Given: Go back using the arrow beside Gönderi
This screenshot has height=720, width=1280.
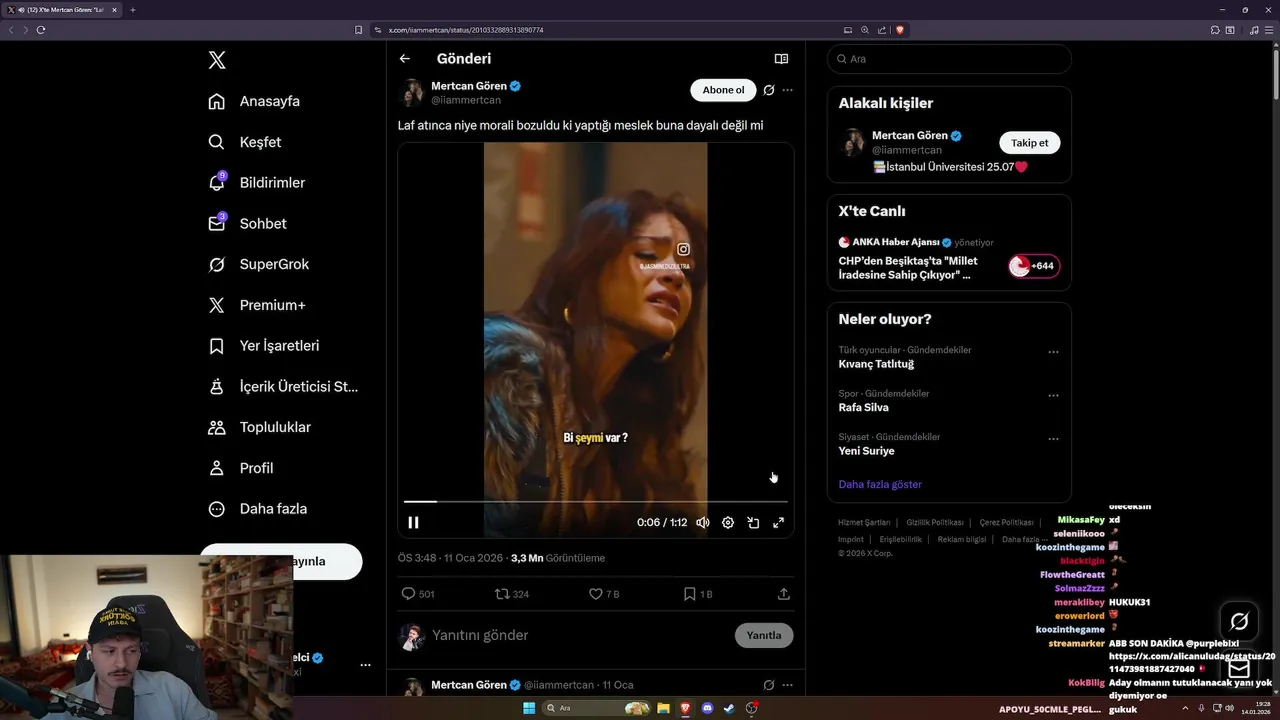Looking at the screenshot, I should (x=405, y=59).
